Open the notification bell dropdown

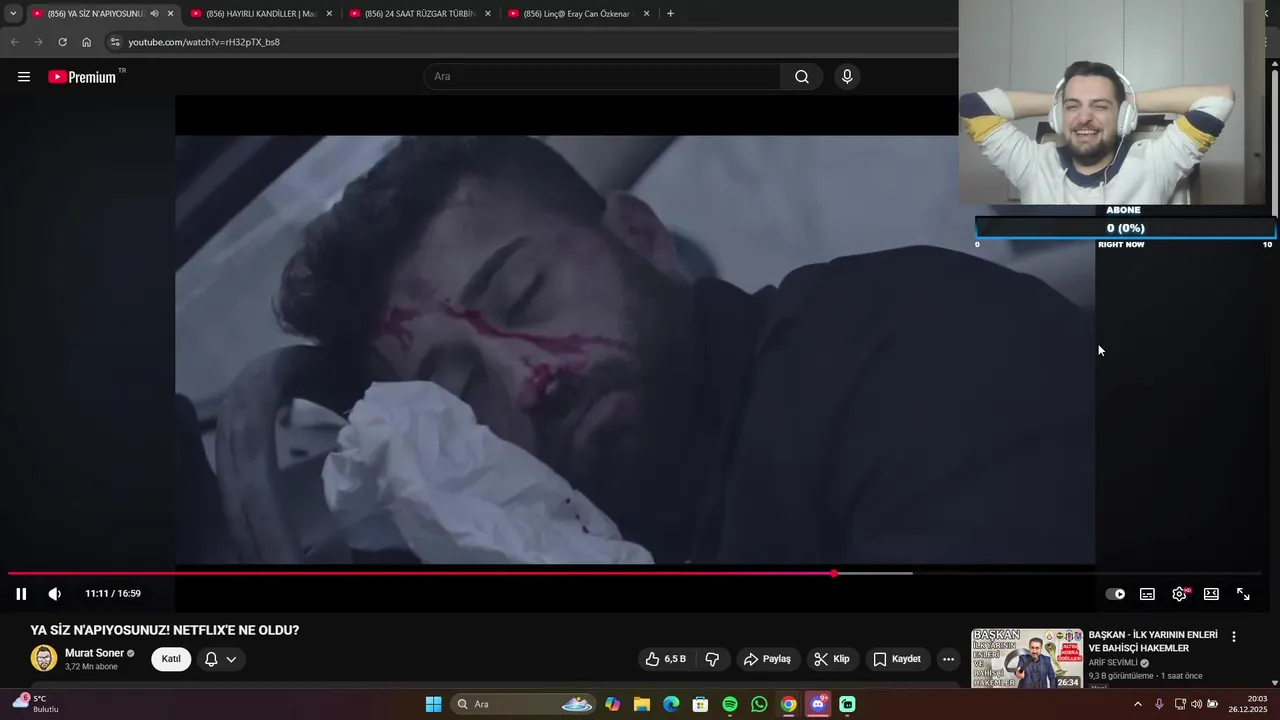coord(220,659)
